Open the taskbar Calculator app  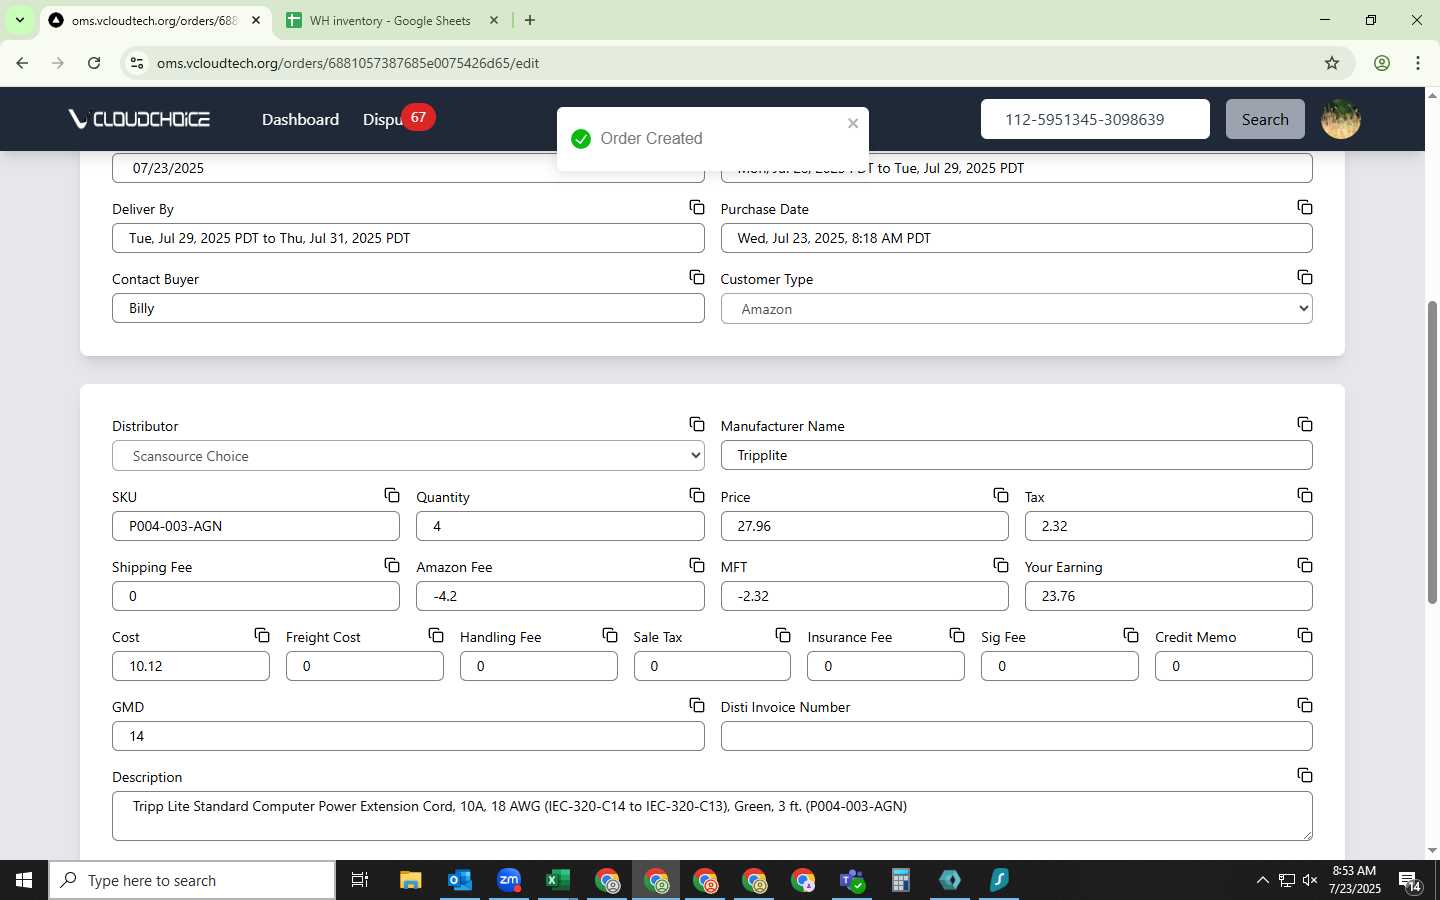click(900, 880)
